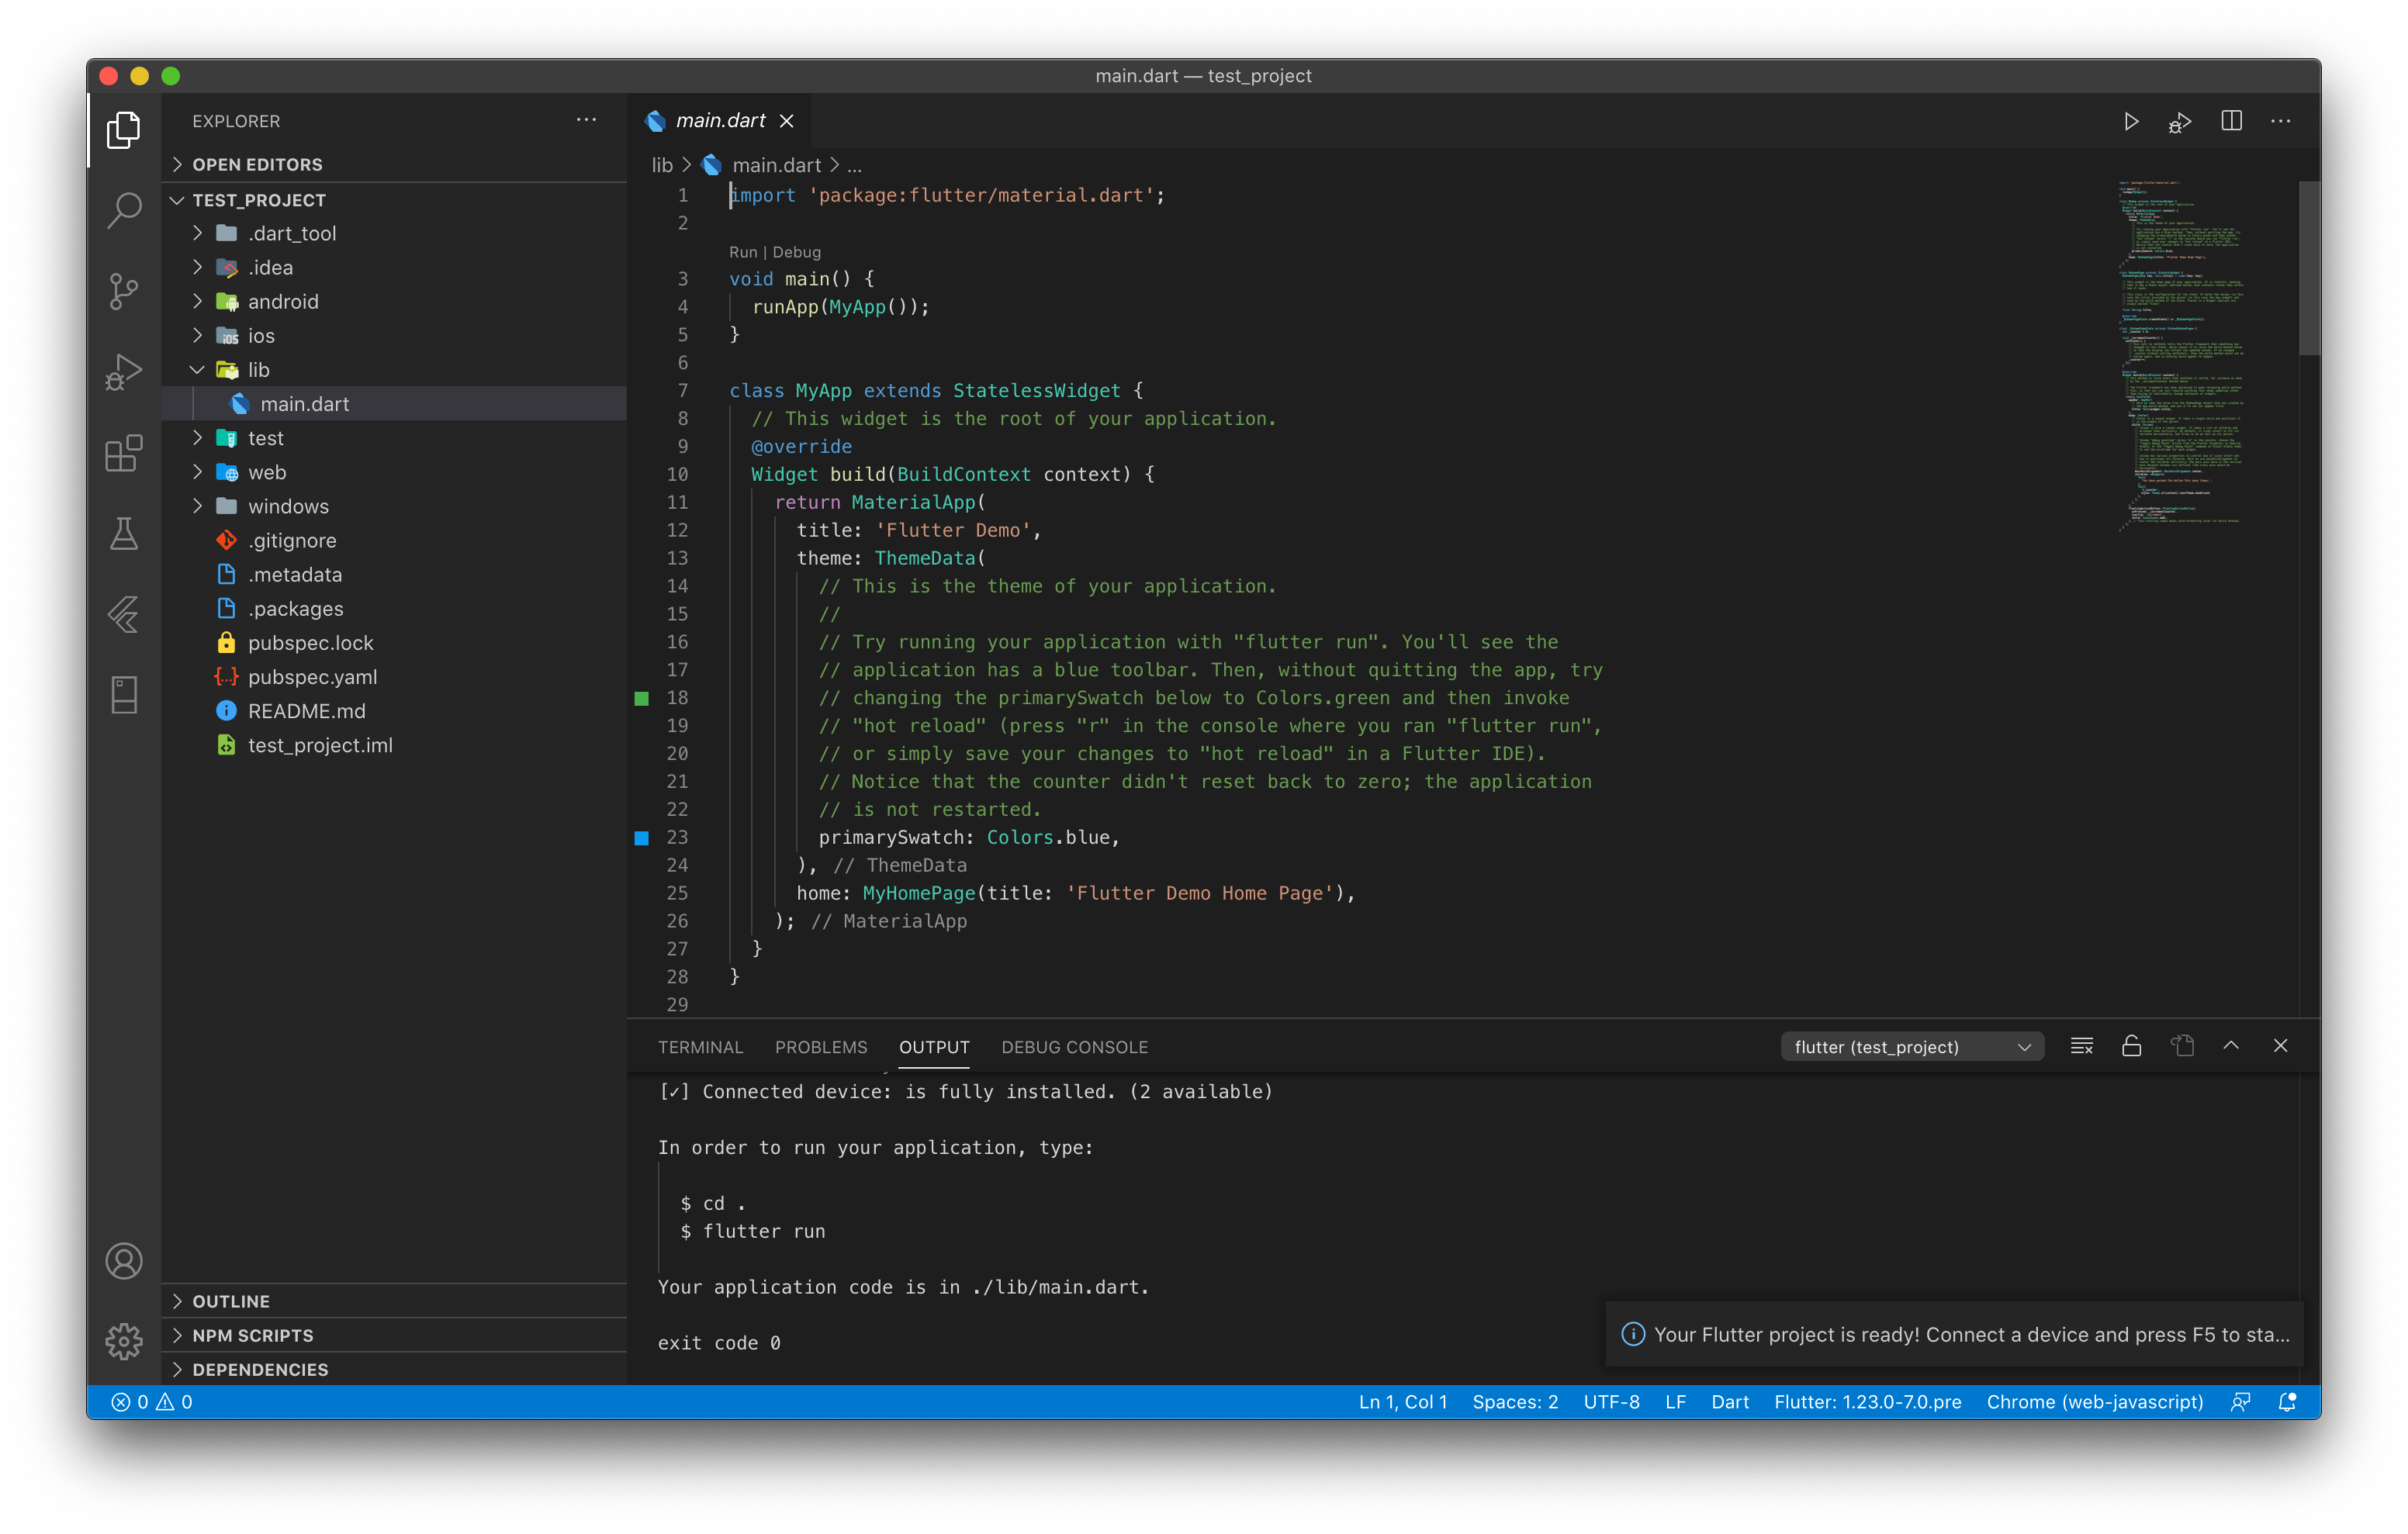Open the Explorer view in activity bar
Screen dimensions: 2408x1534
pyautogui.click(x=124, y=129)
